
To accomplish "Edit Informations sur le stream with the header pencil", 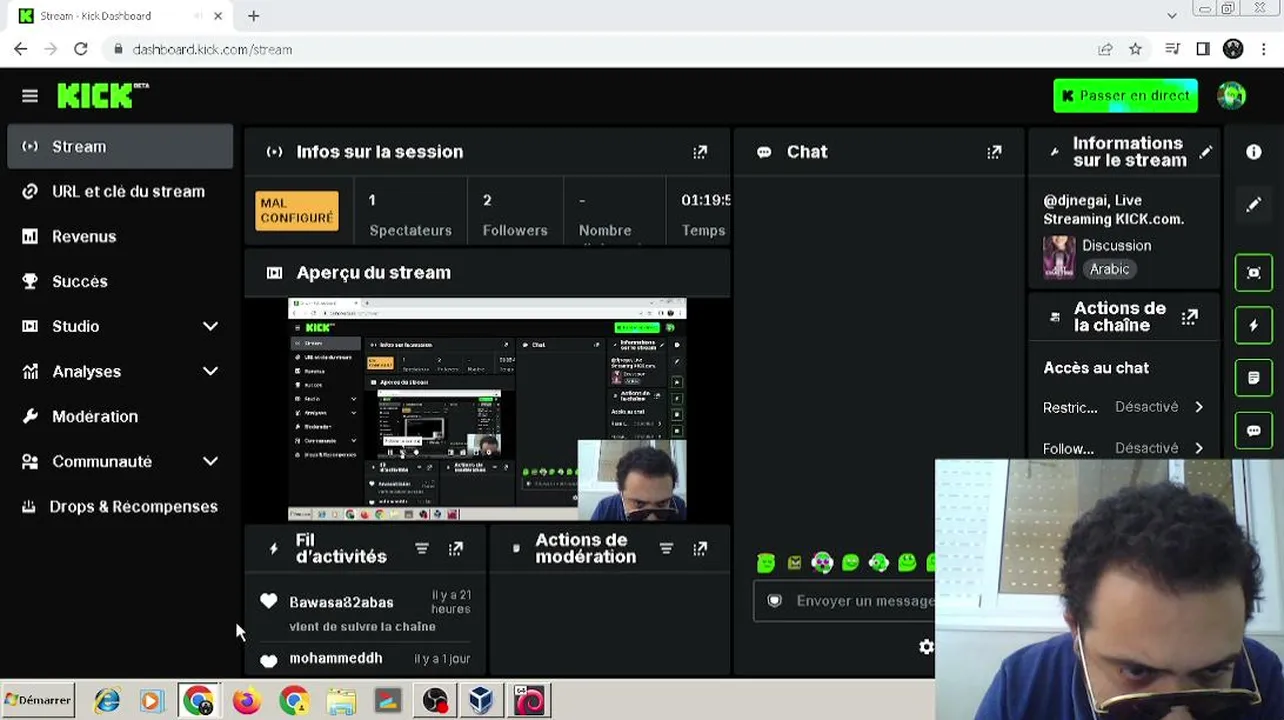I will 1206,152.
